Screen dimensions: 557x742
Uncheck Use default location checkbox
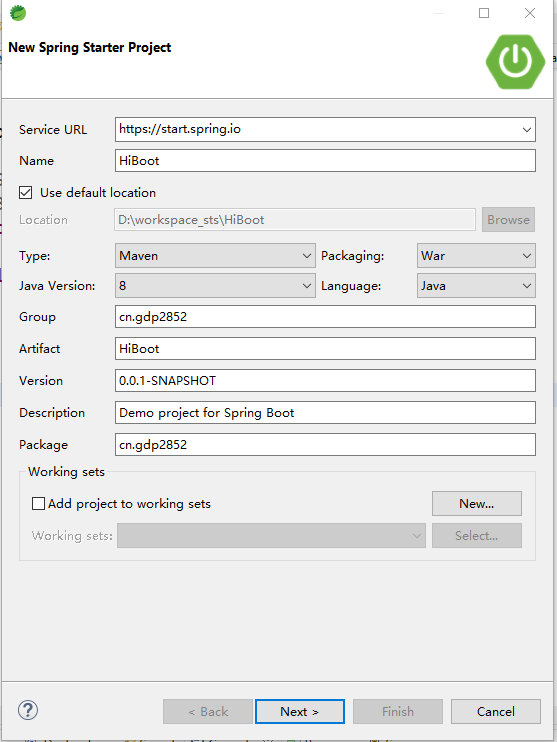click(x=26, y=193)
